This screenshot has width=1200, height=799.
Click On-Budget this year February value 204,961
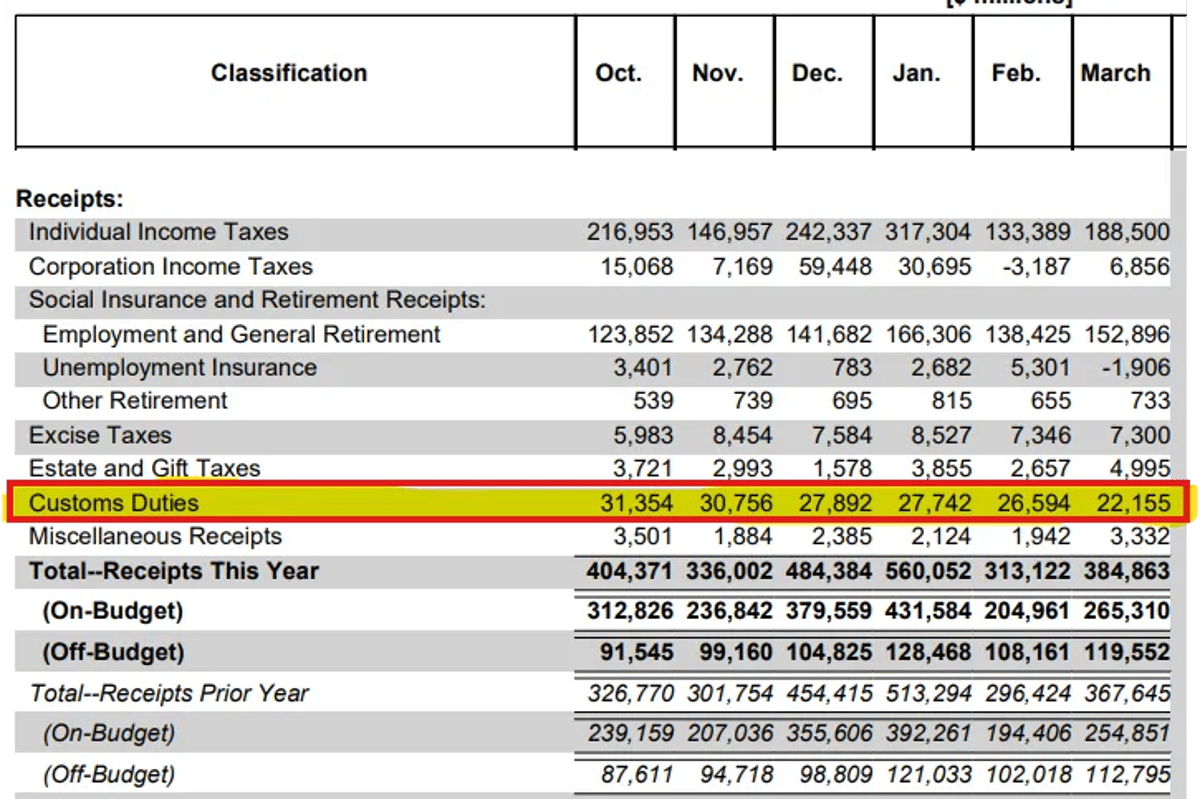click(x=1028, y=611)
